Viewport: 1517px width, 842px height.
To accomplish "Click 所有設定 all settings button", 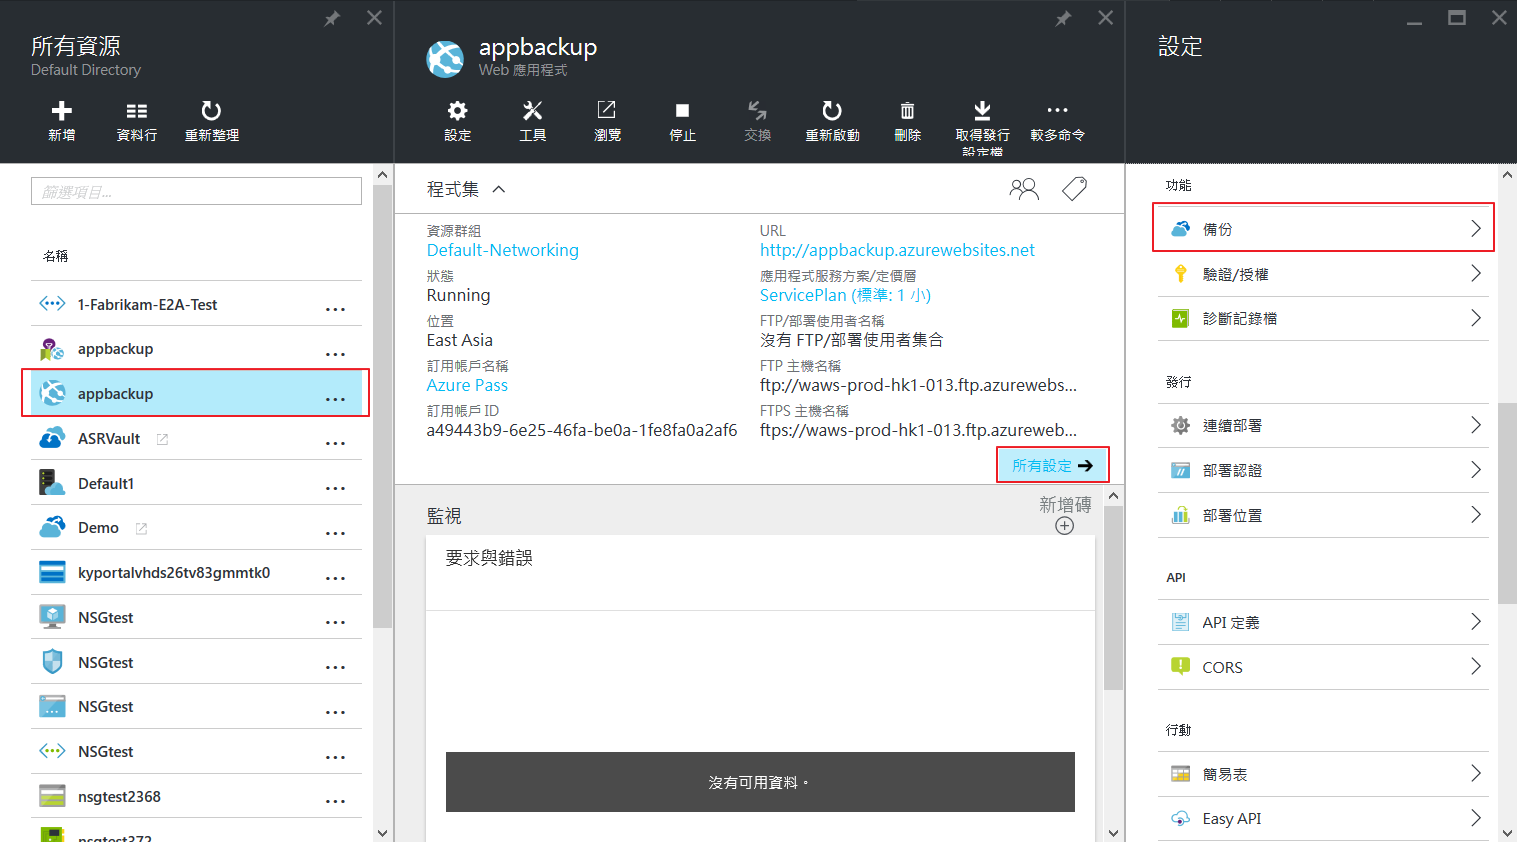I will click(1053, 465).
